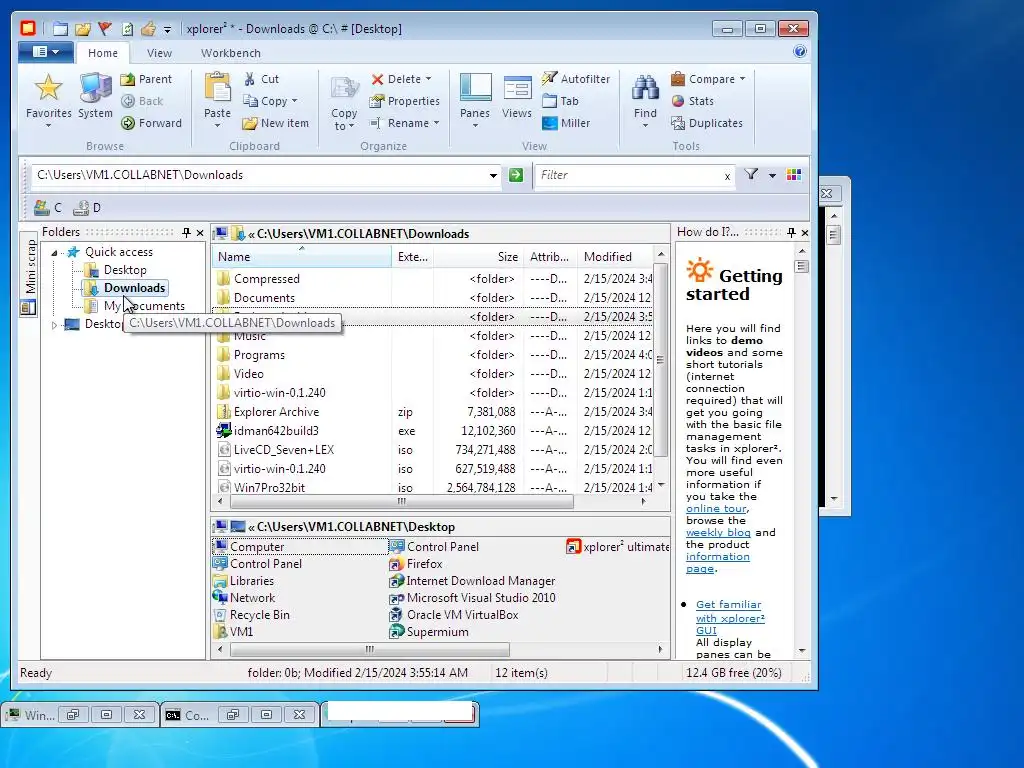The width and height of the screenshot is (1024, 768).
Task: Click the green Go arrow button
Action: [516, 175]
